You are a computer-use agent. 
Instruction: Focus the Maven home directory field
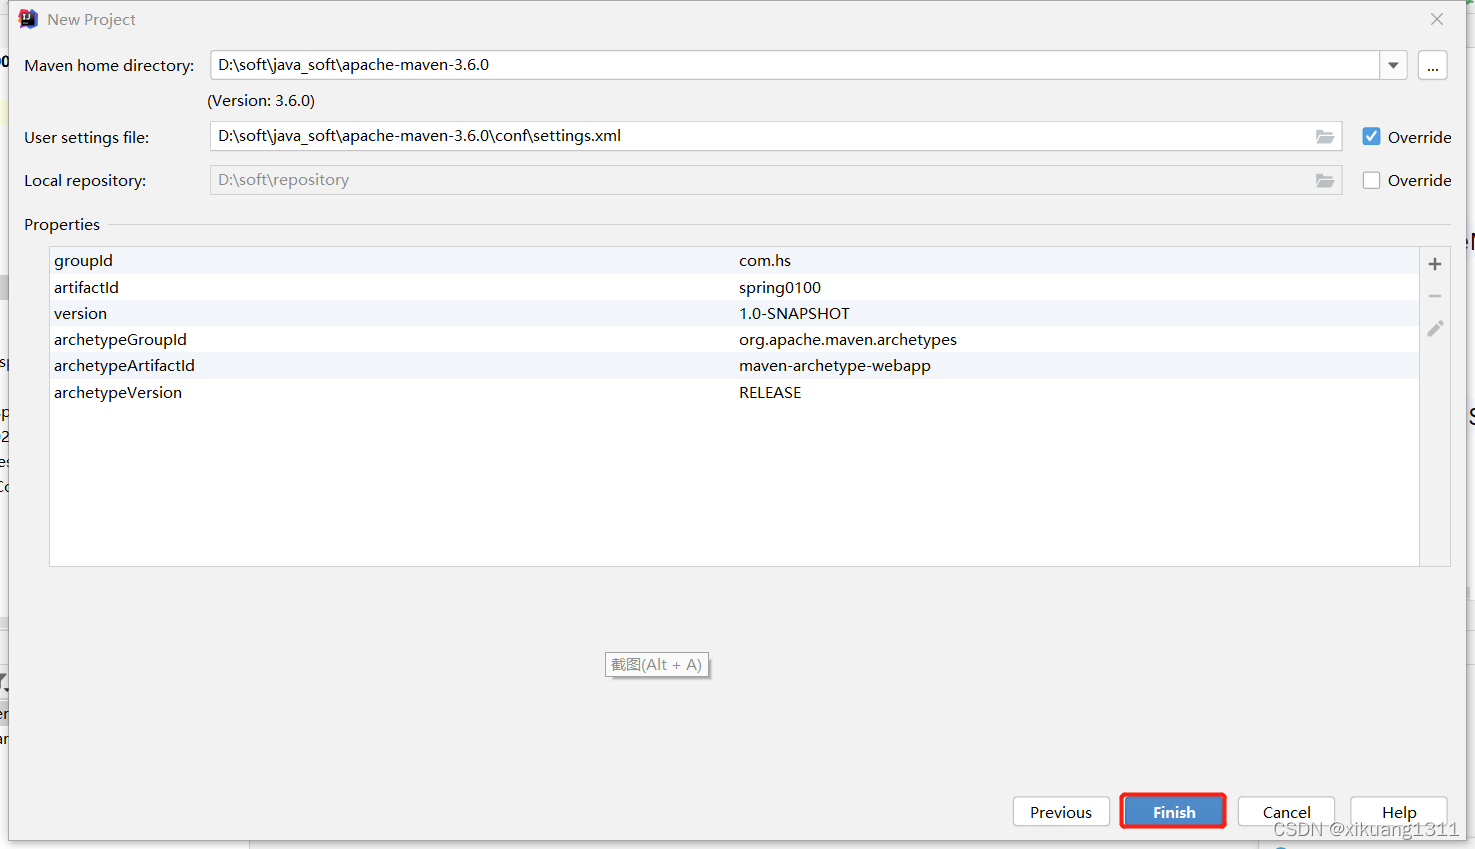pyautogui.click(x=795, y=65)
